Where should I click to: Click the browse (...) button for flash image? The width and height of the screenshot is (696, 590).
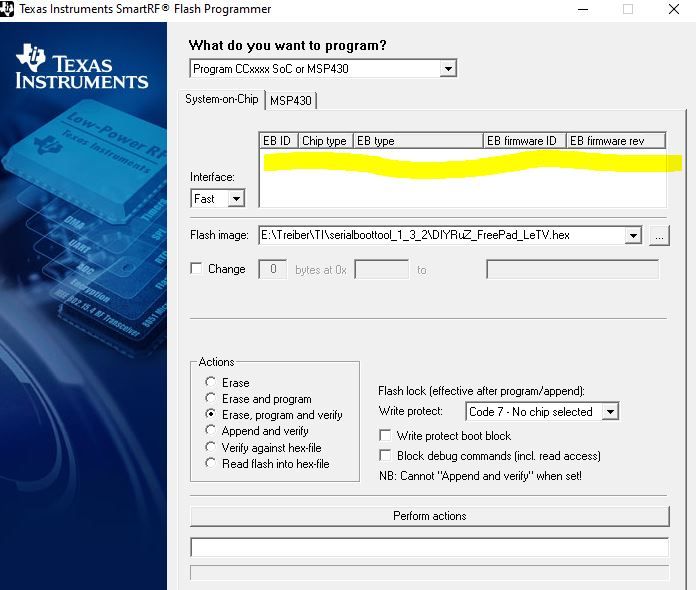pyautogui.click(x=660, y=235)
